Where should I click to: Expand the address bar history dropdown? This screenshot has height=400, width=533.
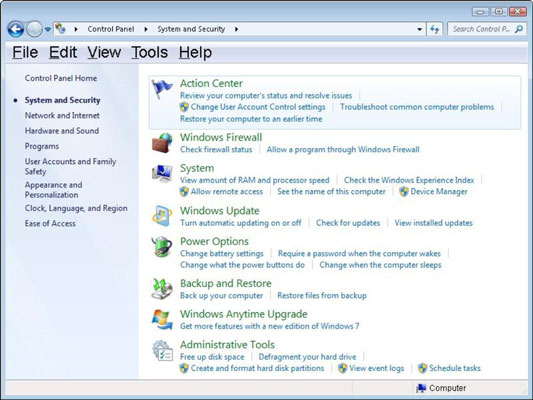pos(419,29)
